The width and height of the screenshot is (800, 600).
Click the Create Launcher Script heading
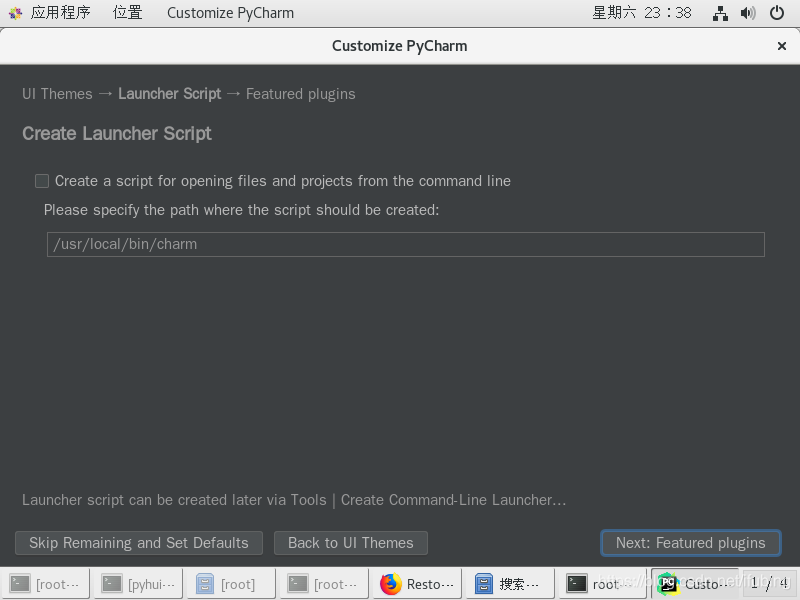coord(117,134)
